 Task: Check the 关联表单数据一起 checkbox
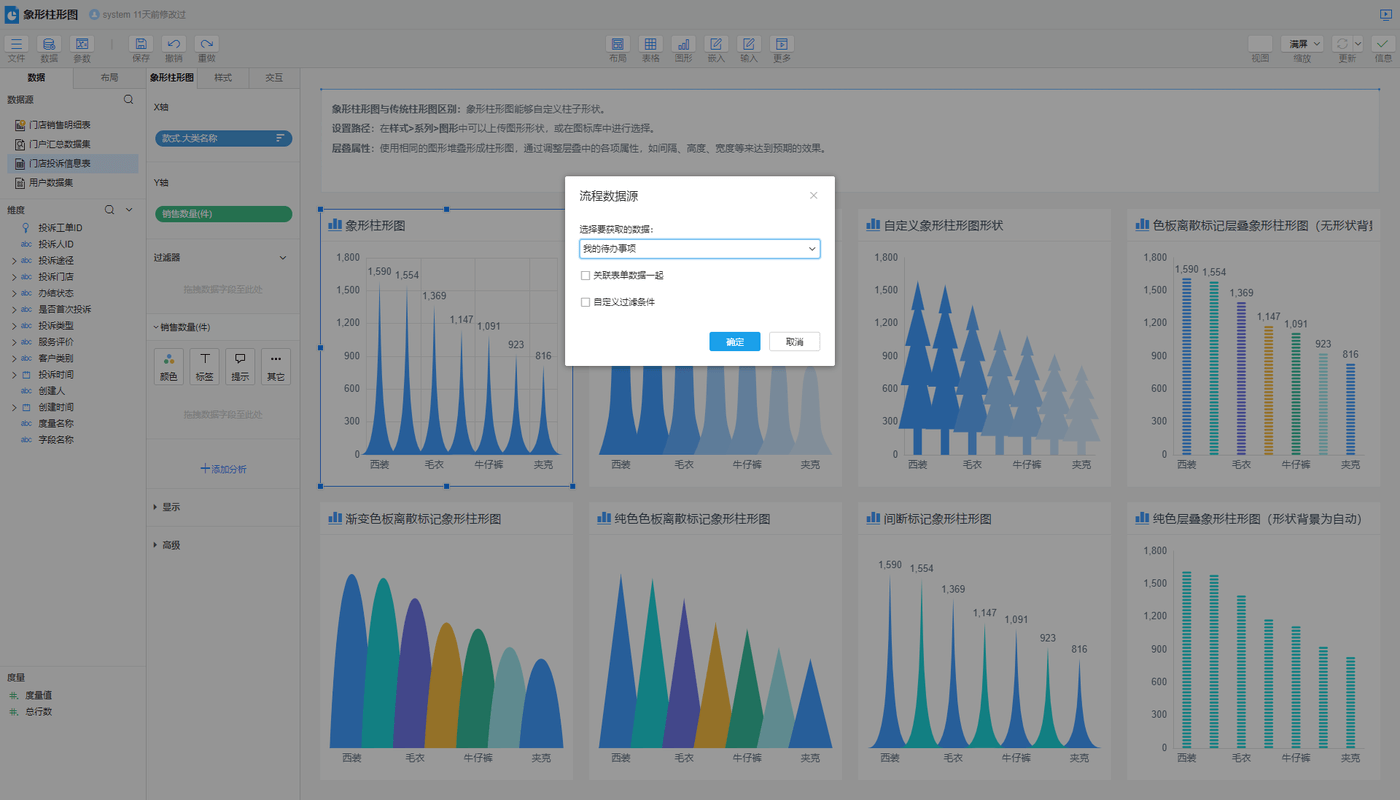click(585, 275)
